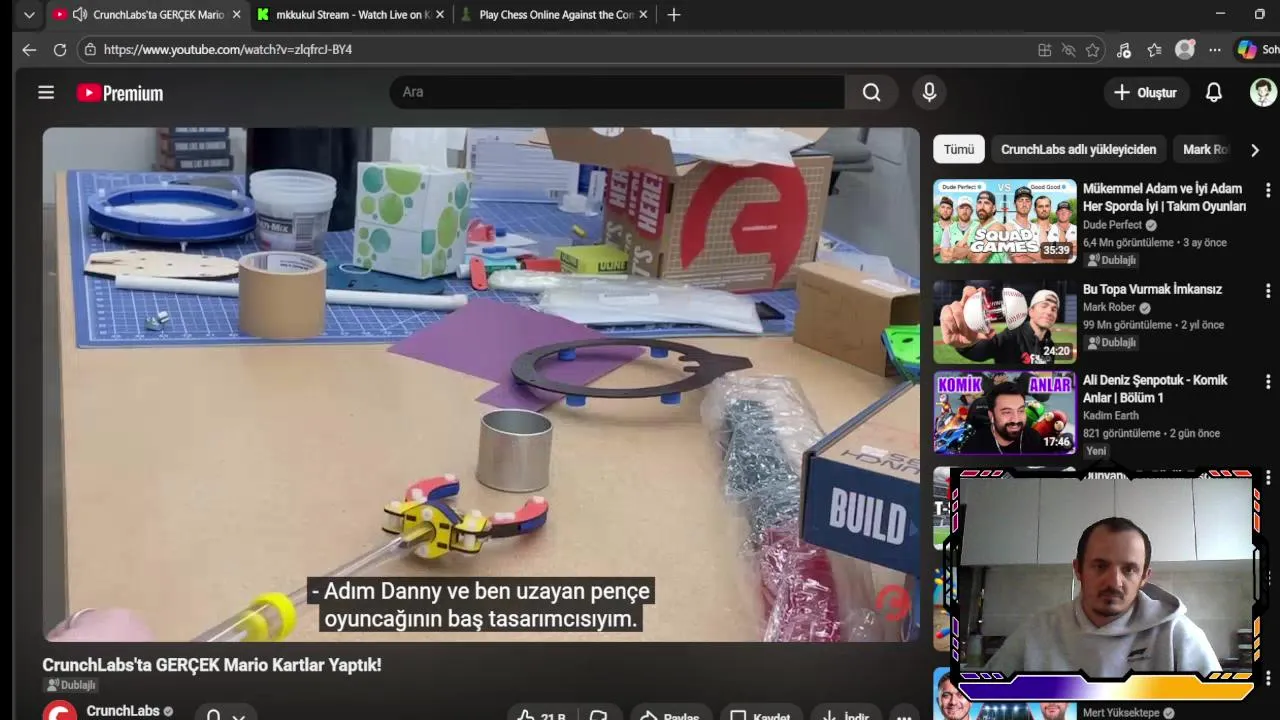Open options for Ali Deniz Şenpotuk video

(x=1268, y=381)
